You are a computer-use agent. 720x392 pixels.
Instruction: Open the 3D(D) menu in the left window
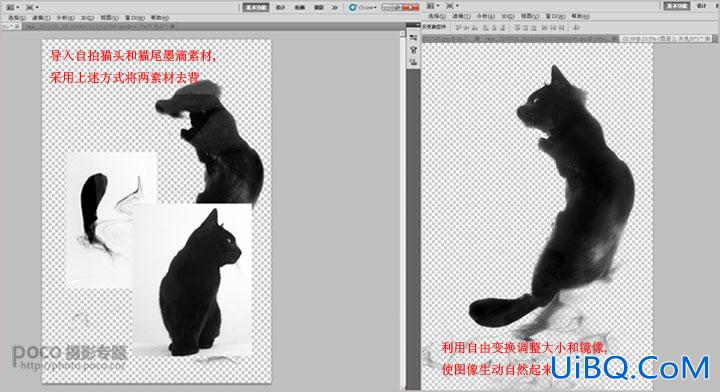click(88, 17)
